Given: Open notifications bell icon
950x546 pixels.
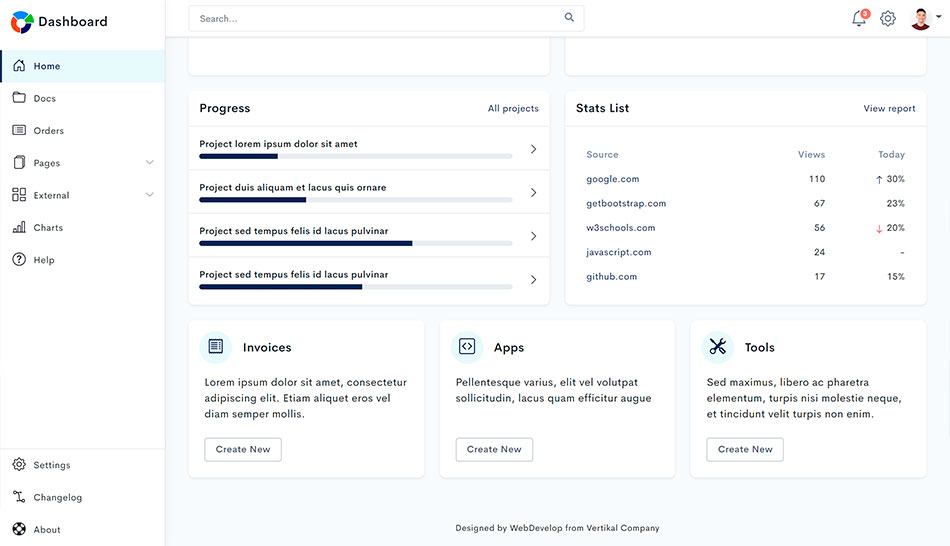Looking at the screenshot, I should click(x=859, y=19).
